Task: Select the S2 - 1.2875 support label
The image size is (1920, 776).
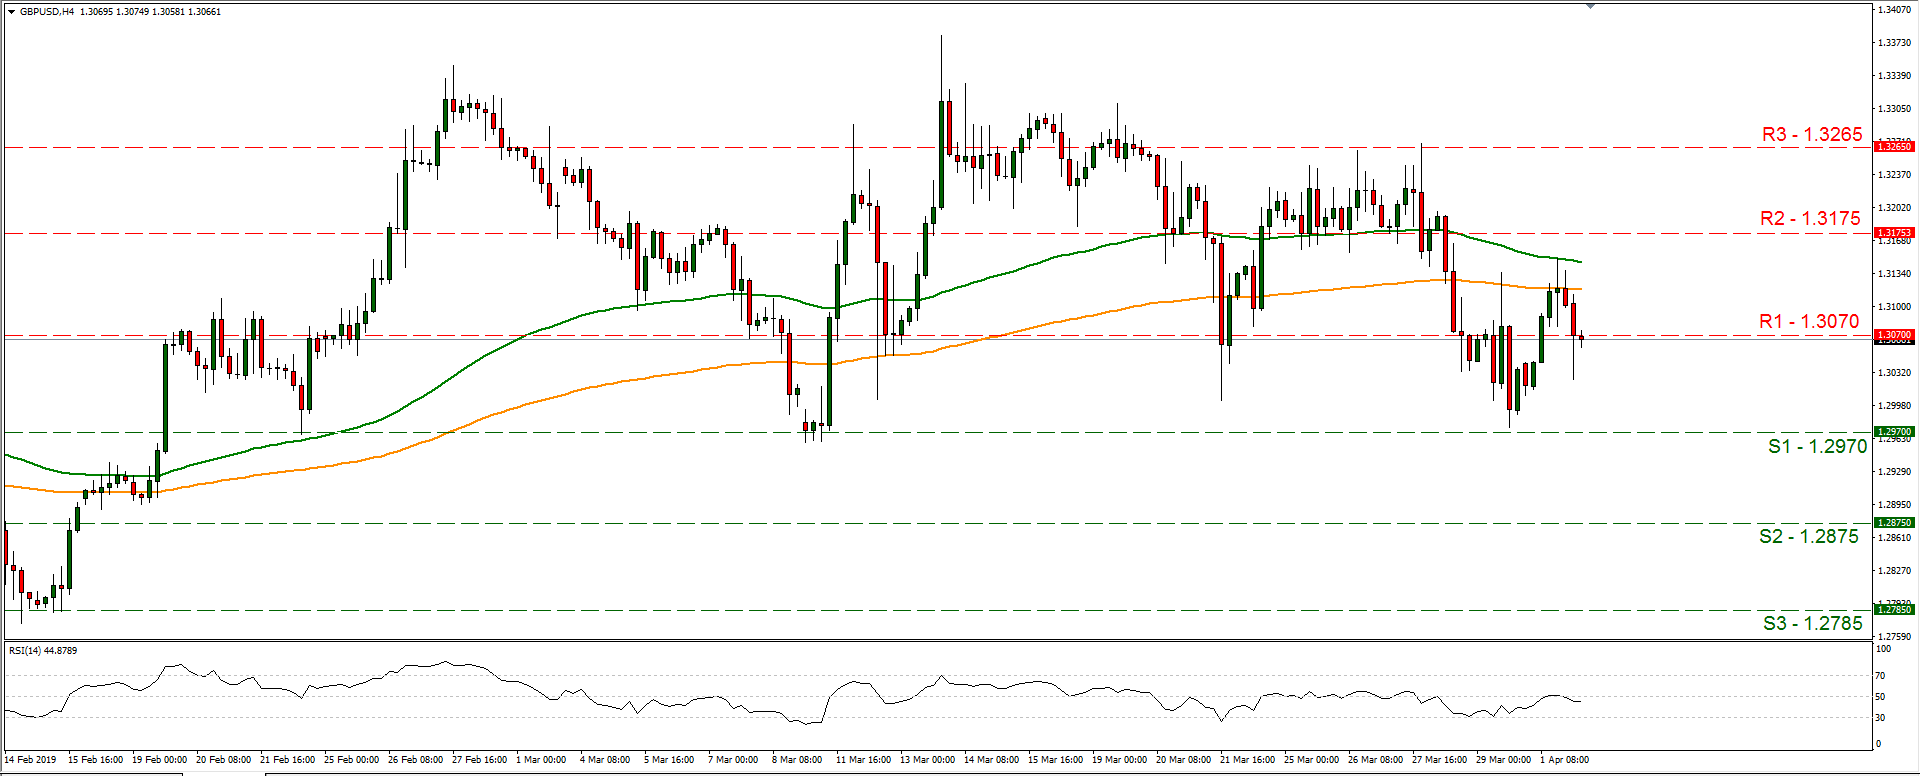Action: [x=1809, y=536]
